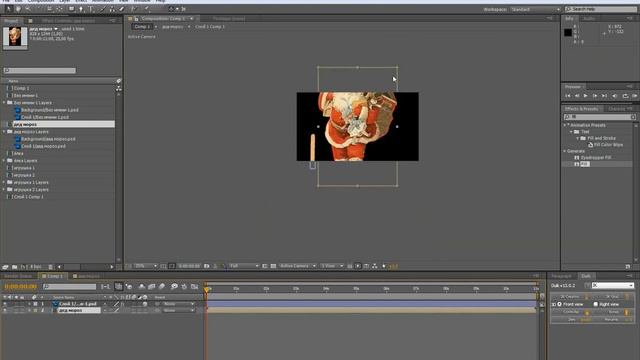Image resolution: width=640 pixels, height=360 pixels.
Task: Jump to first frame in Preview panel
Action: click(568, 96)
